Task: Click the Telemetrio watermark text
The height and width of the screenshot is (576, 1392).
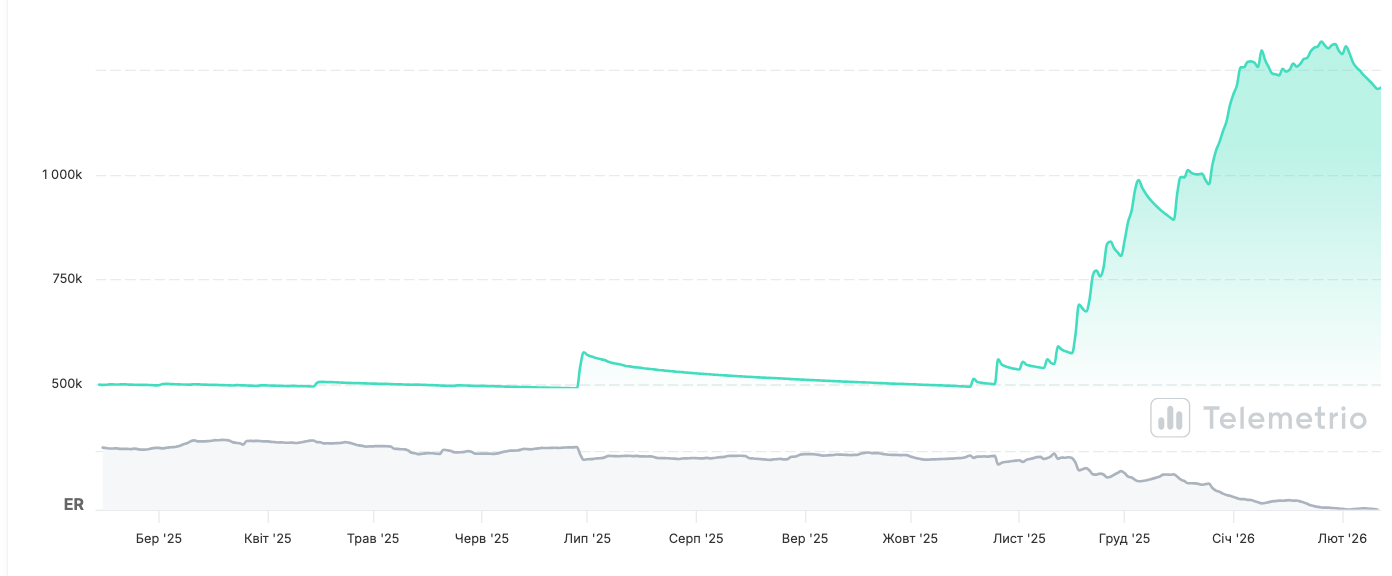Action: tap(1284, 418)
